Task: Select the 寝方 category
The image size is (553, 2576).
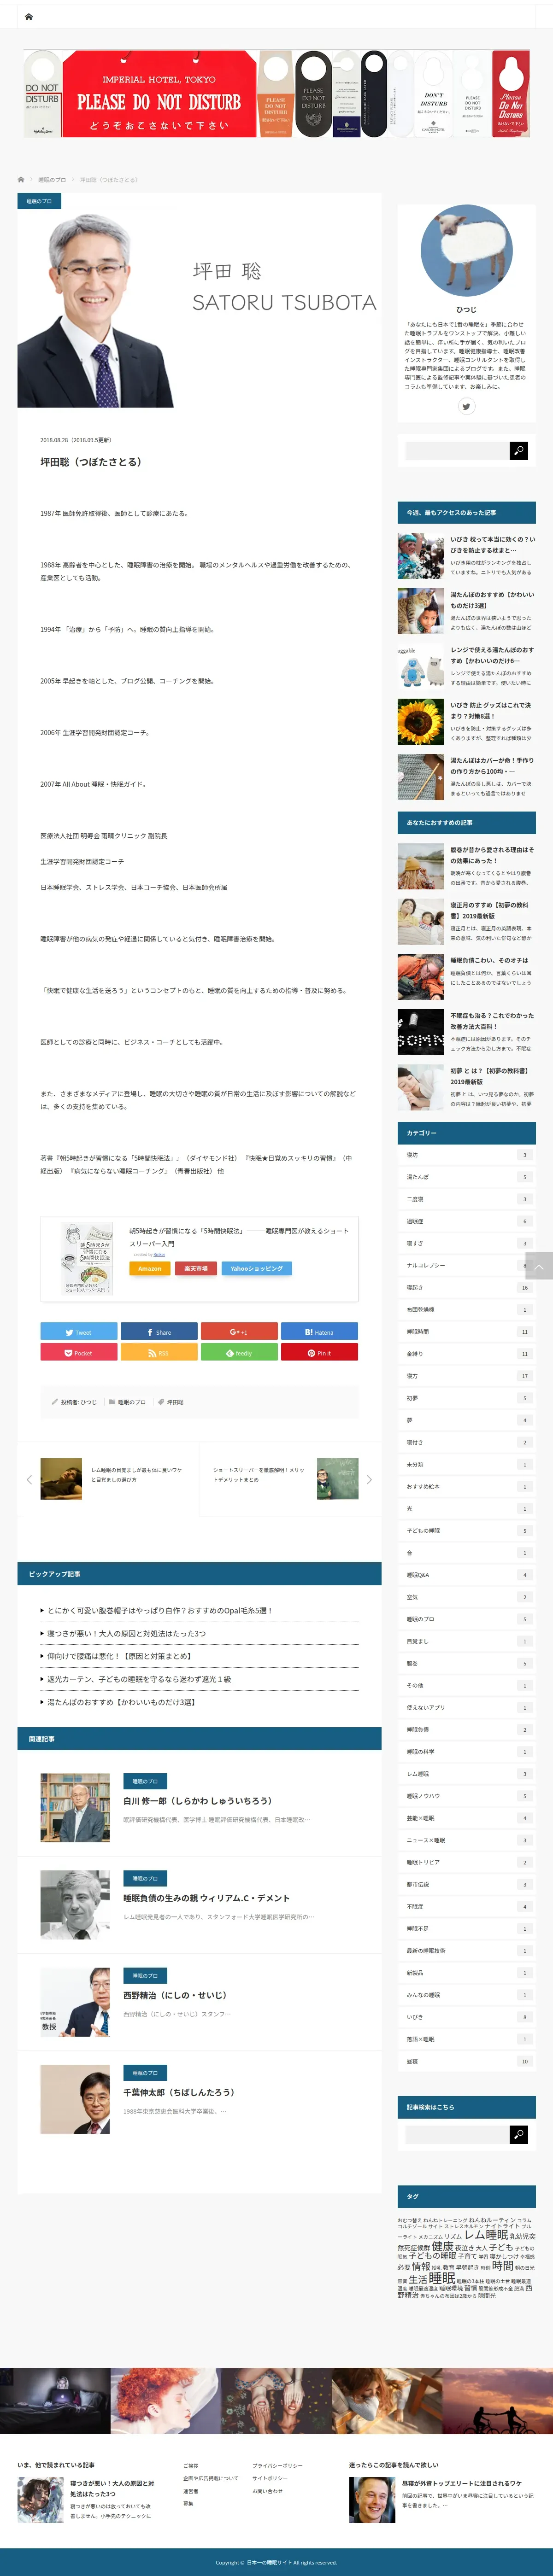Action: (x=466, y=1376)
